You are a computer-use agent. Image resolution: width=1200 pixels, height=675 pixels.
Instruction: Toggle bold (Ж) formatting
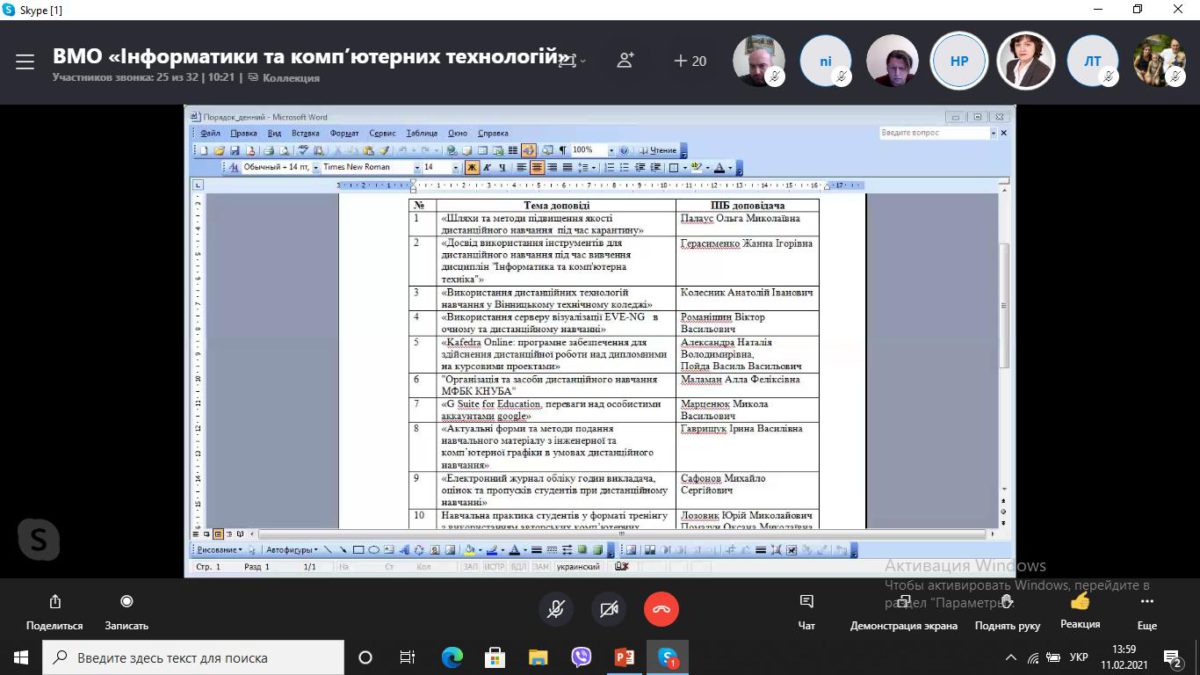[472, 167]
